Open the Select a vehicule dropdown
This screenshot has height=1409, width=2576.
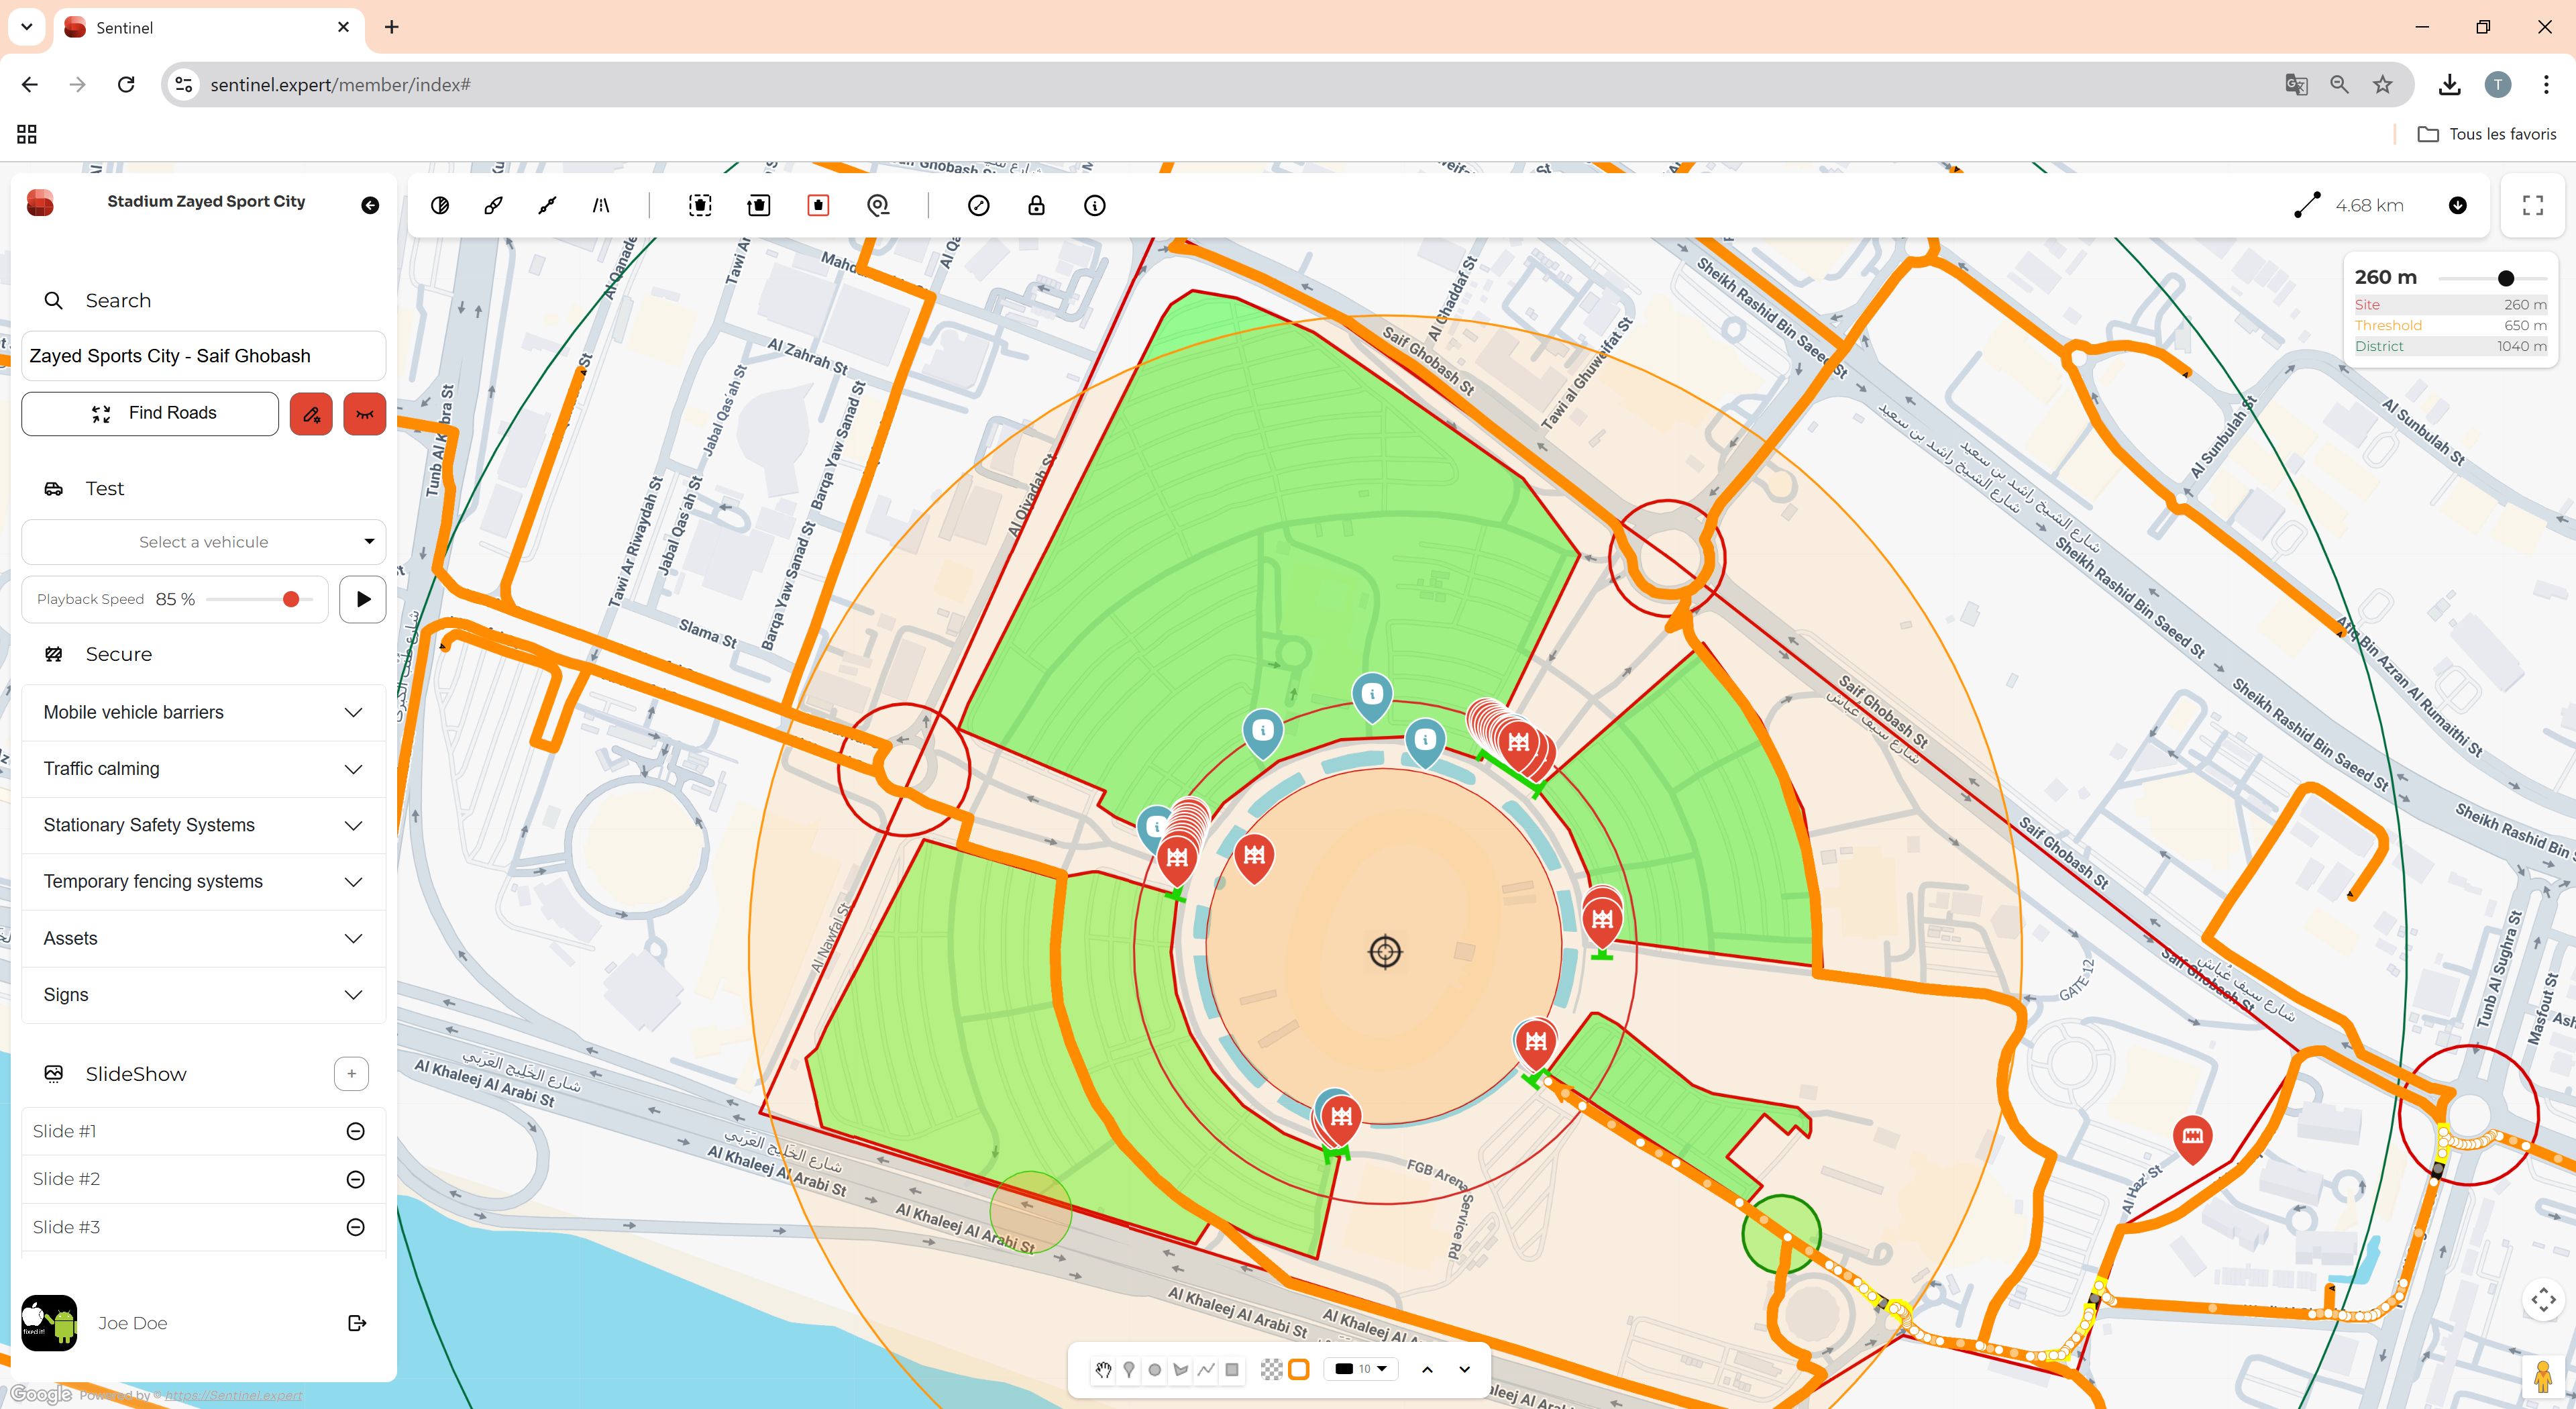(x=204, y=542)
